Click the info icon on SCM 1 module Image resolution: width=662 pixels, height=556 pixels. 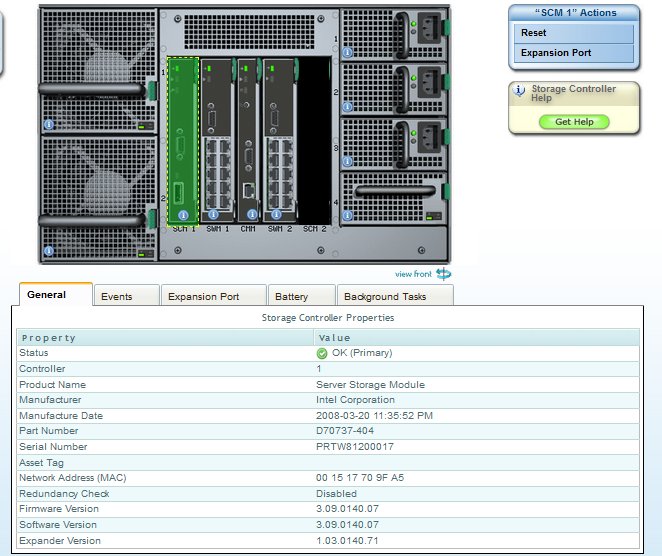pyautogui.click(x=183, y=214)
